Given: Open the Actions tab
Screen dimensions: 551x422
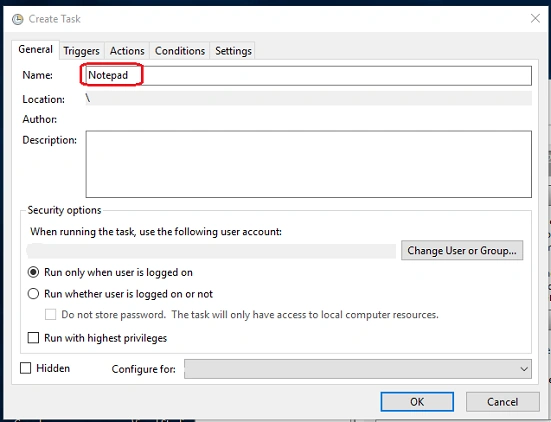Looking at the screenshot, I should point(127,51).
